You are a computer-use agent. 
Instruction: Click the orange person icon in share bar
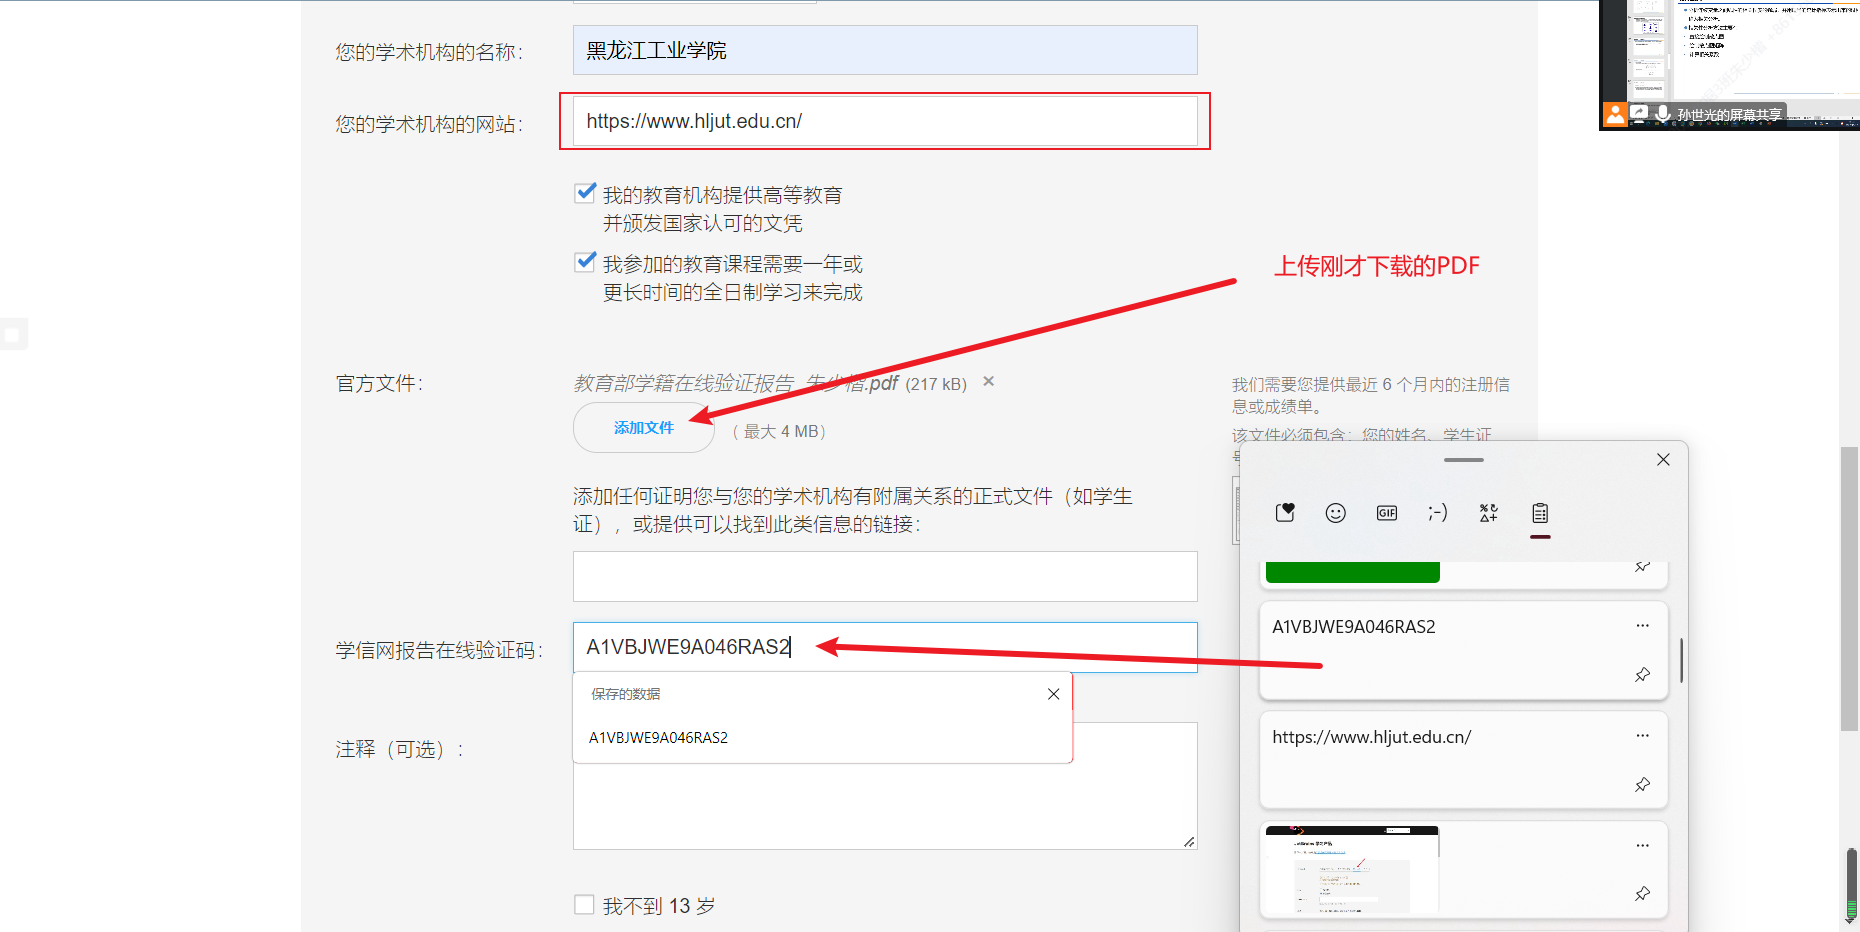(1614, 114)
